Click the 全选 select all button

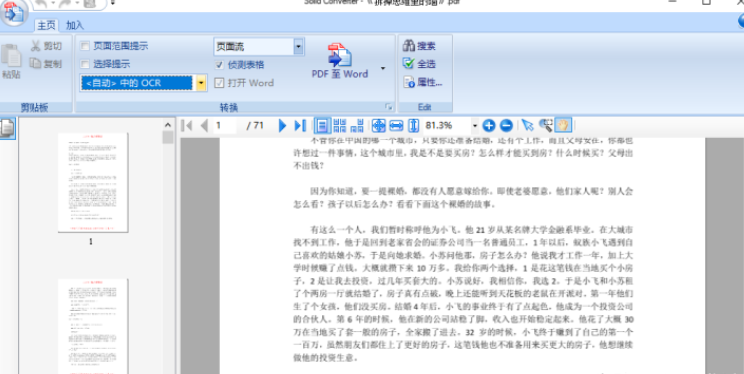(x=419, y=64)
